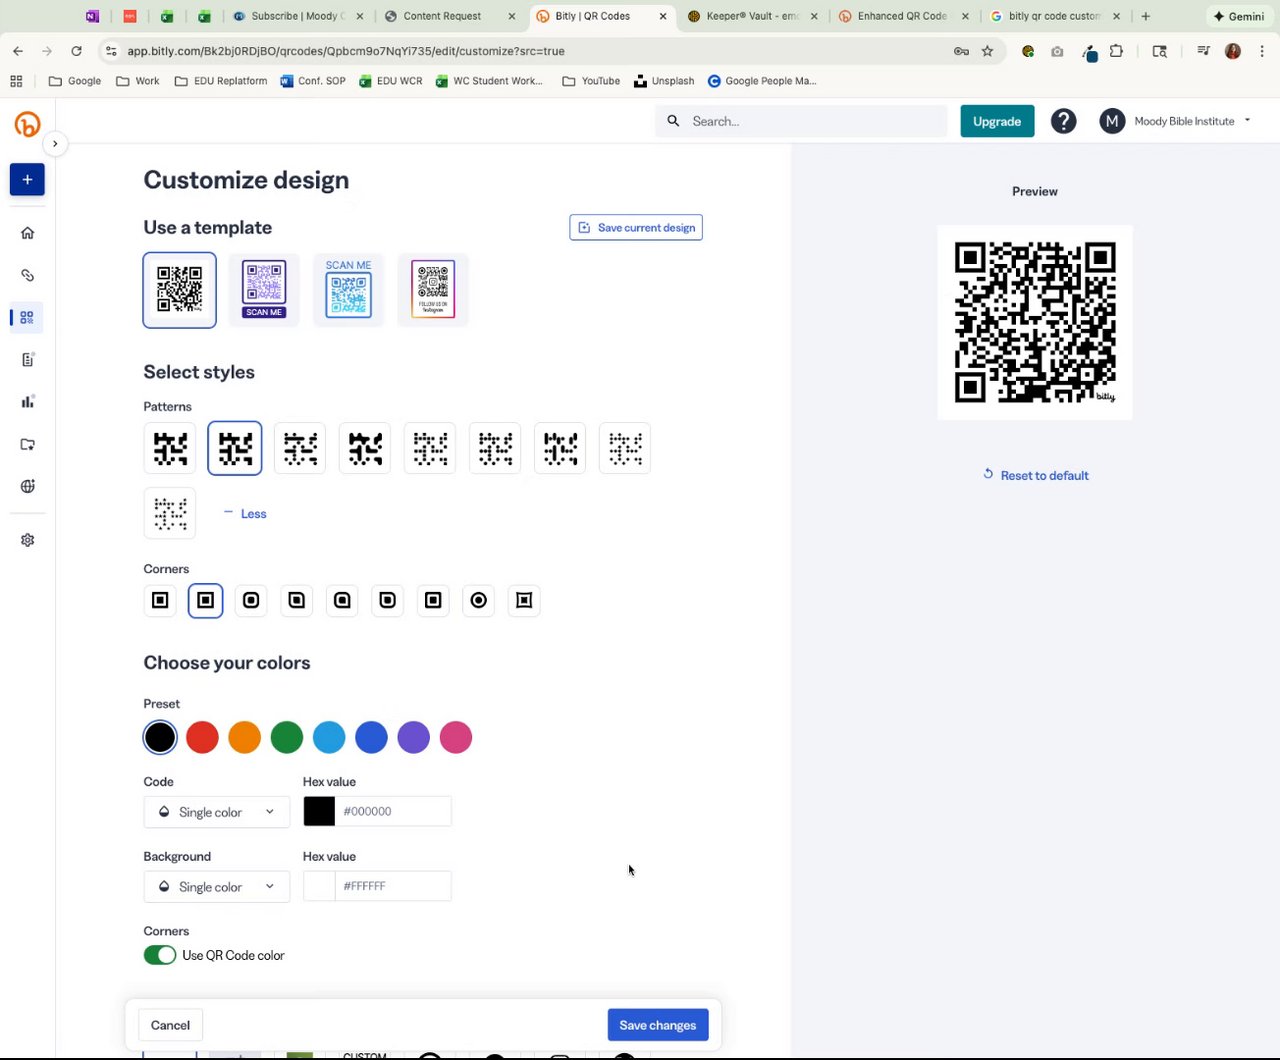The width and height of the screenshot is (1280, 1060).
Task: Toggle Use QR Code color switch
Action: (x=160, y=955)
